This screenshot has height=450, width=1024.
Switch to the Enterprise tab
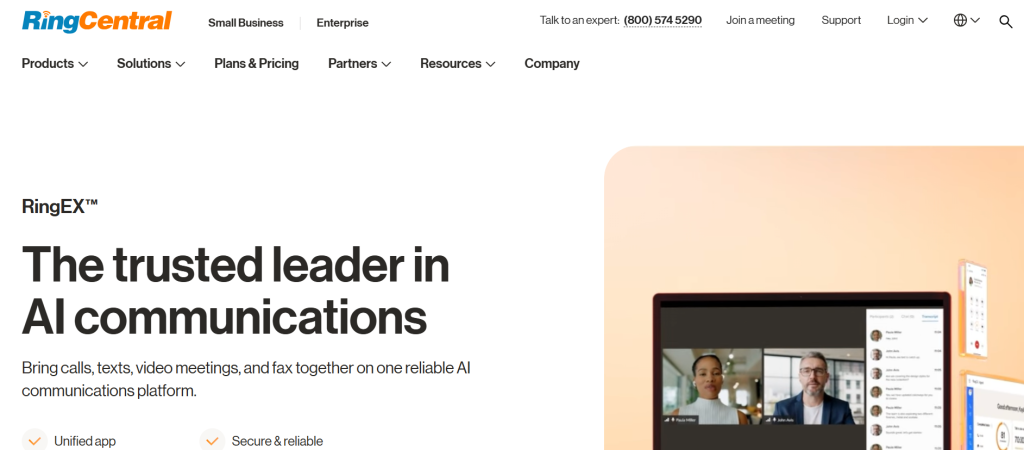click(x=342, y=23)
